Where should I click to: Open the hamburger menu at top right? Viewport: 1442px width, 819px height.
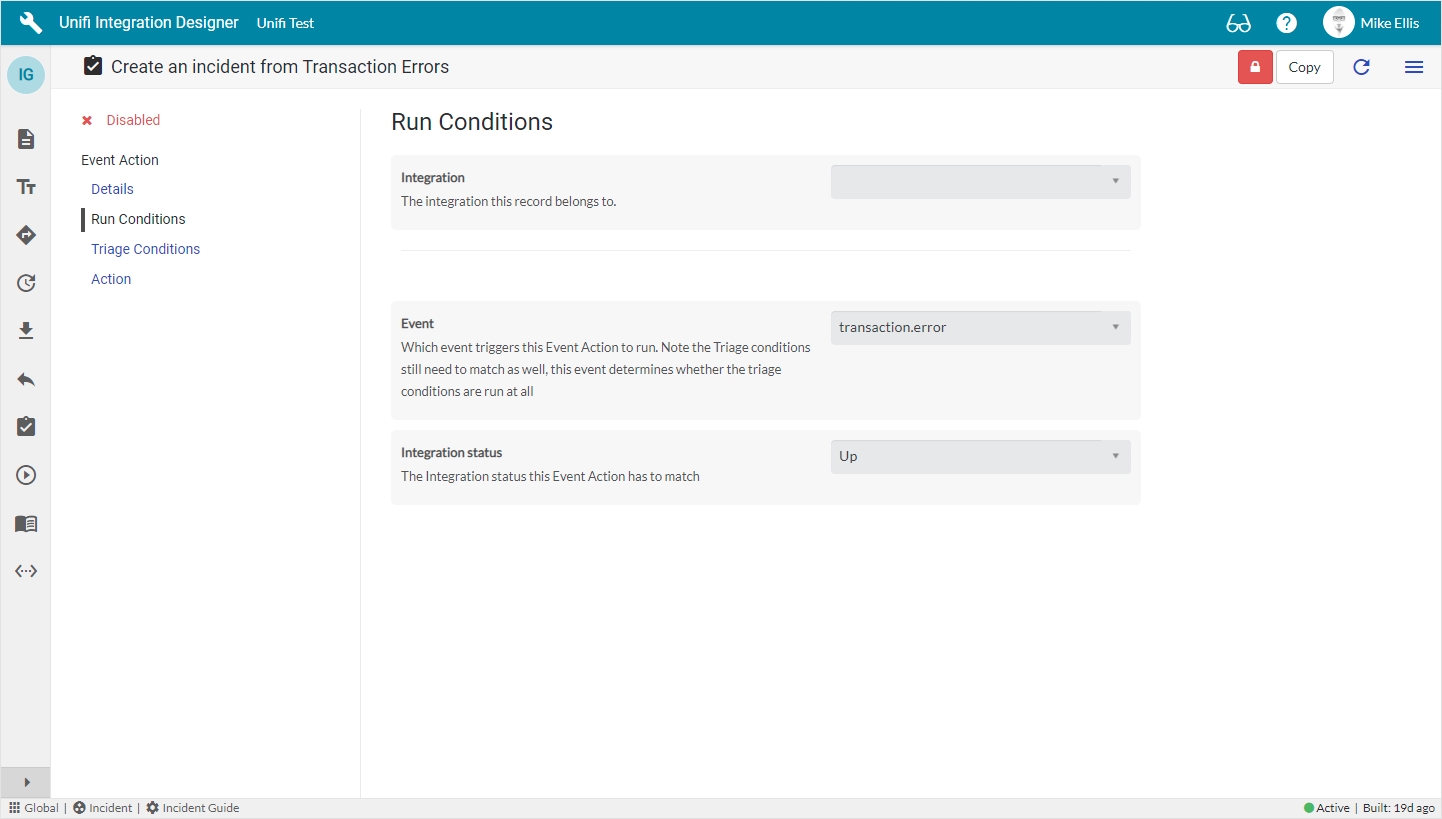point(1413,67)
